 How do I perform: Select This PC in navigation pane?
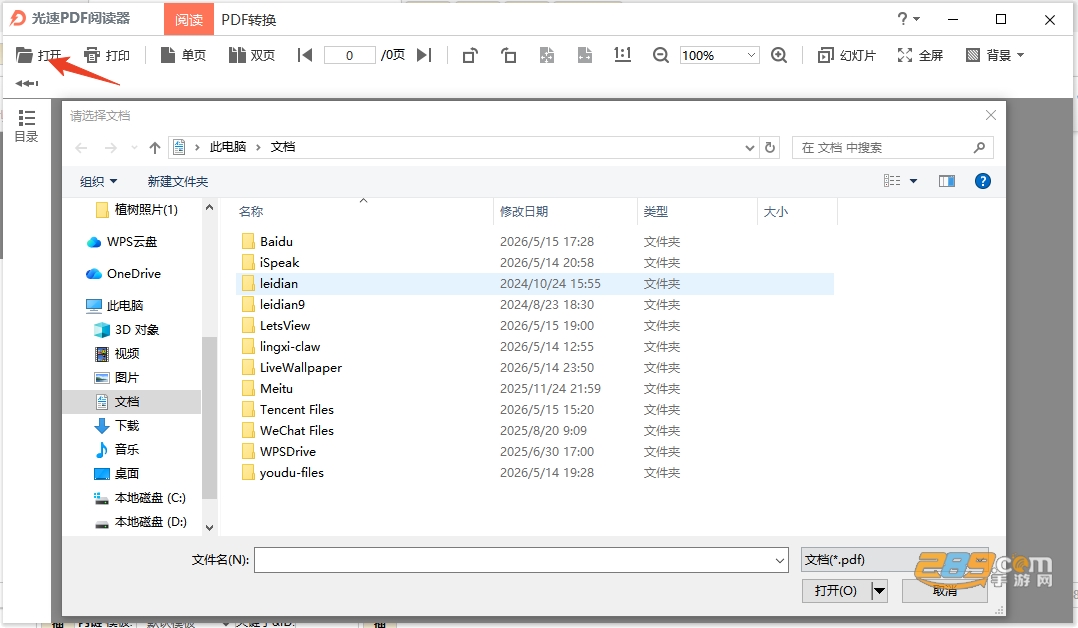coord(114,305)
